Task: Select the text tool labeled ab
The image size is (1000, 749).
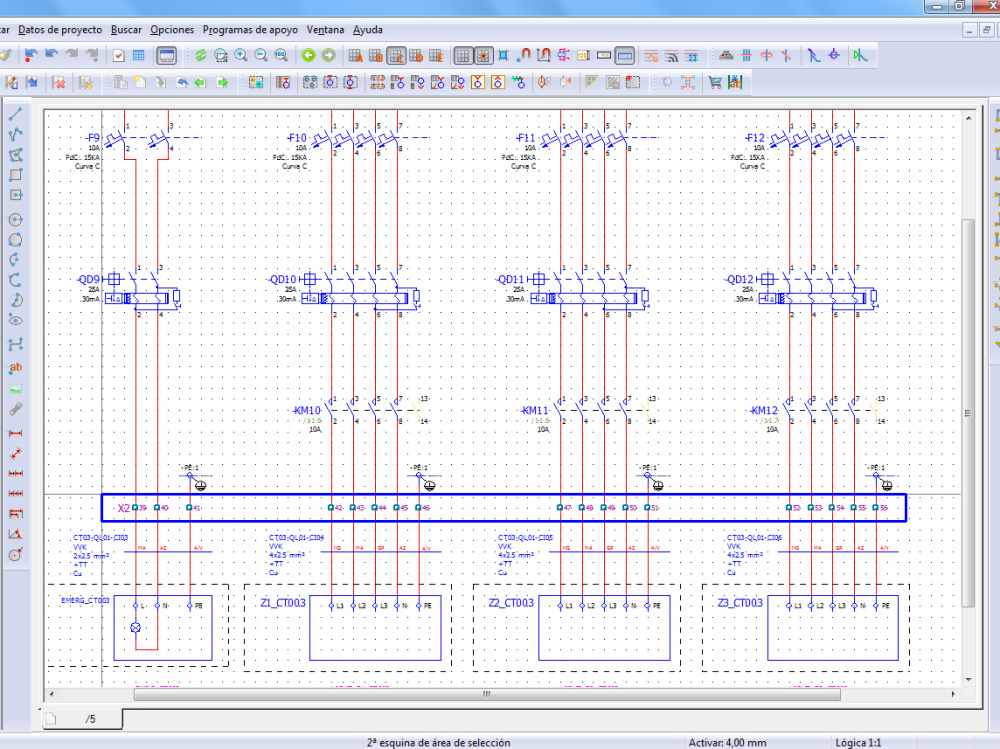Action: (x=14, y=367)
